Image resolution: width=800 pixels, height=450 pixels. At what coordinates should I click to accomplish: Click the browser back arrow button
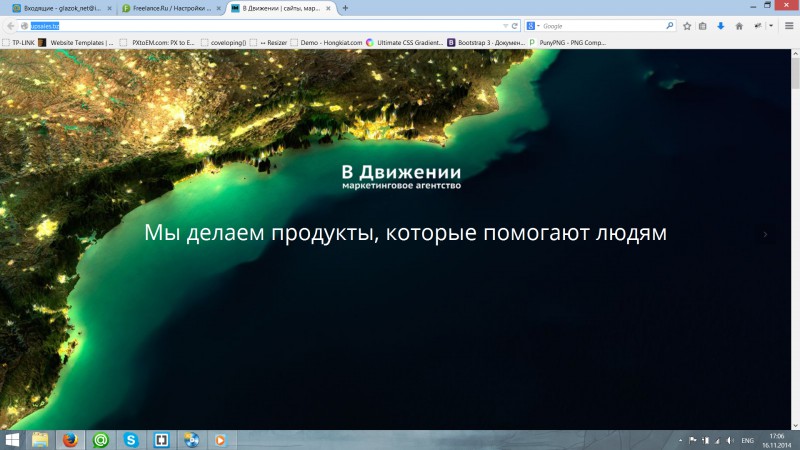(x=11, y=26)
